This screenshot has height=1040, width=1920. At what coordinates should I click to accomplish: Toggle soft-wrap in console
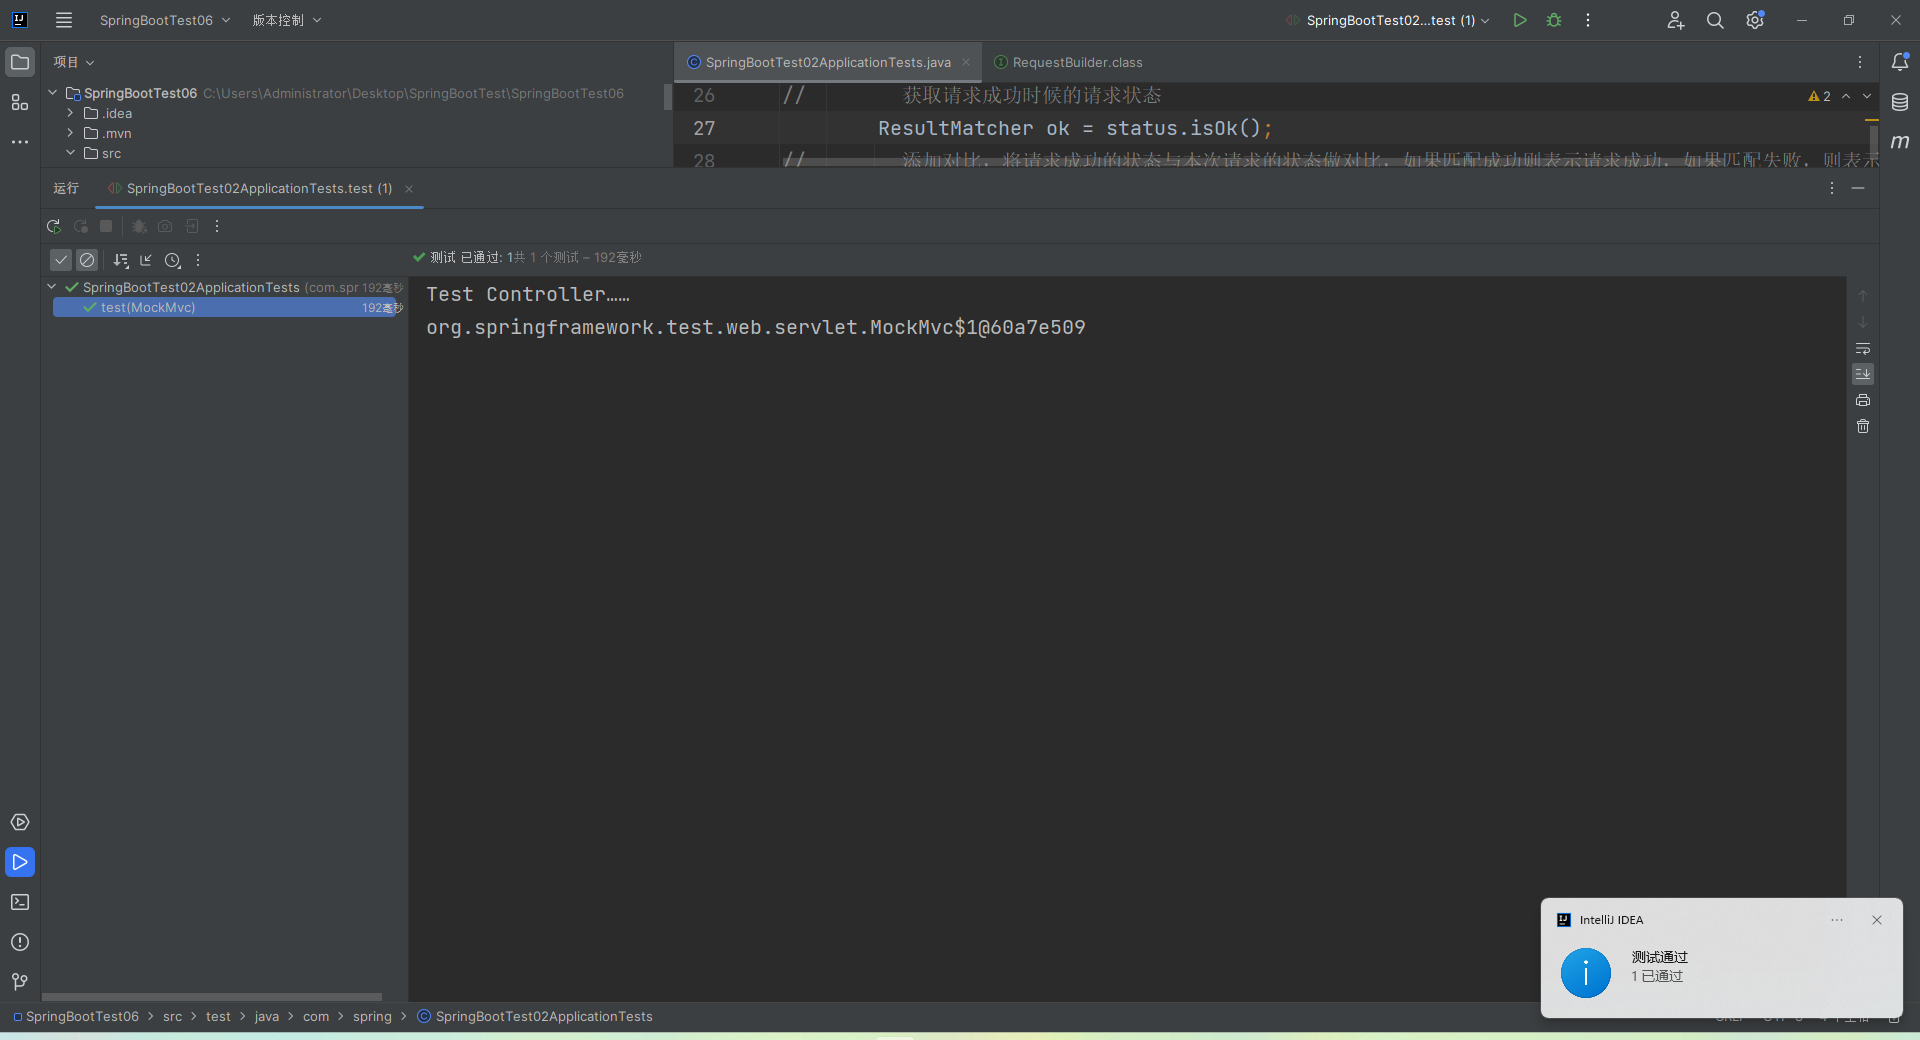[x=1863, y=348]
